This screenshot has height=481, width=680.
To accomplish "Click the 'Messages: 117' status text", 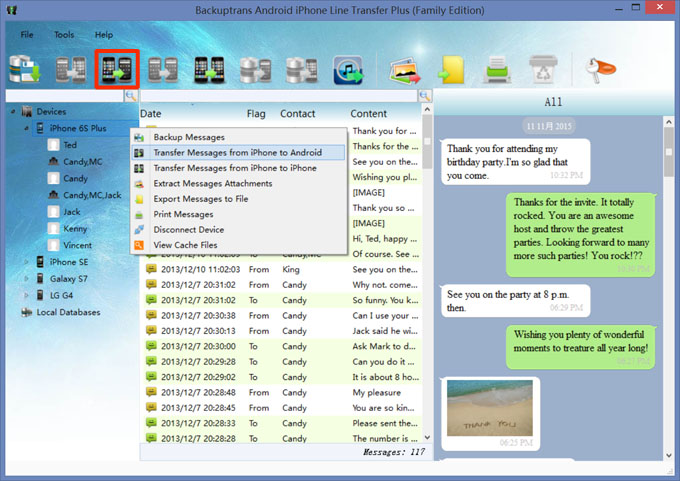I will click(x=393, y=452).
